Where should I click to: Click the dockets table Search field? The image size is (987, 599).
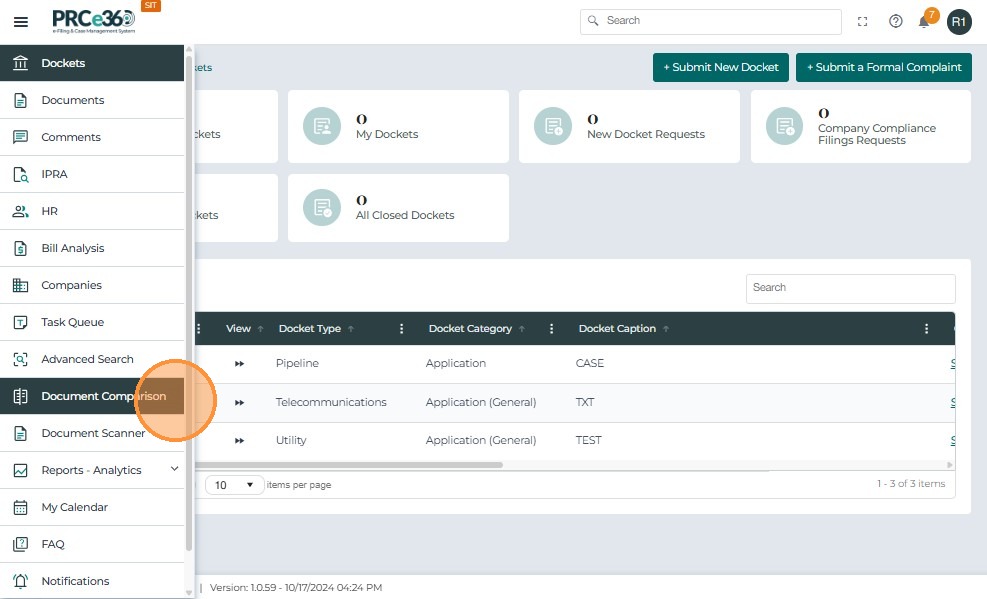[850, 288]
